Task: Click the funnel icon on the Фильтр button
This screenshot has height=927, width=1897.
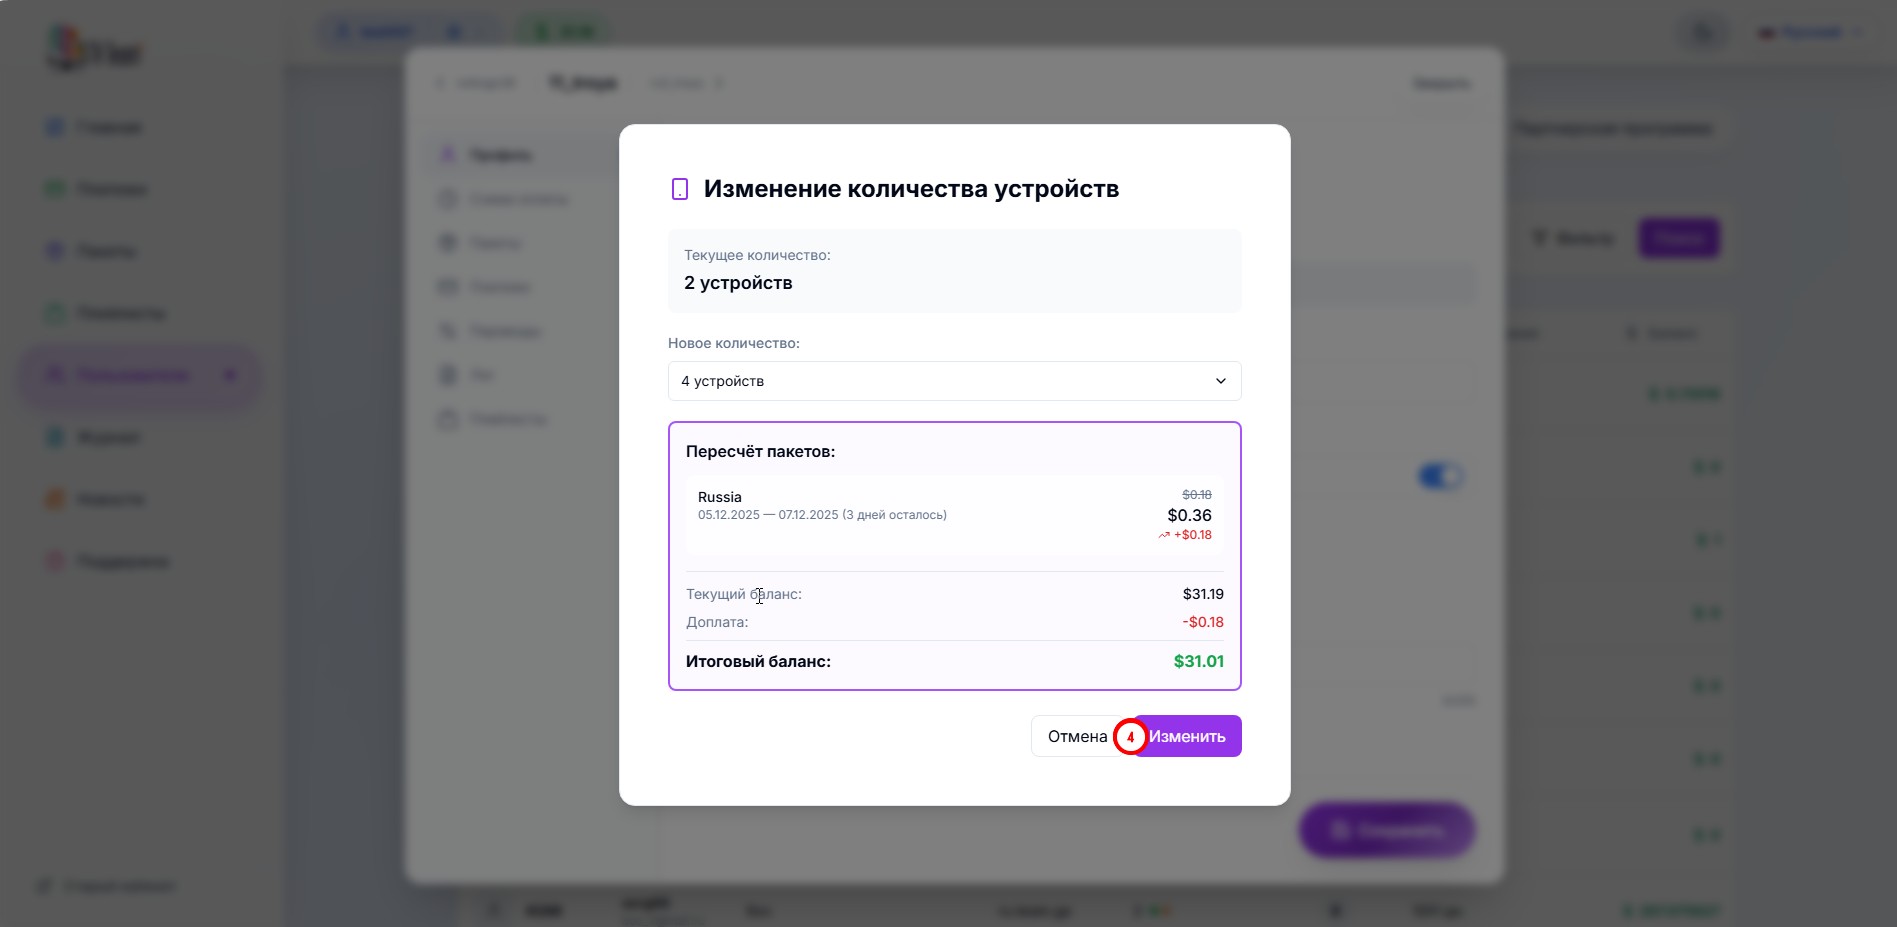Action: [1540, 238]
